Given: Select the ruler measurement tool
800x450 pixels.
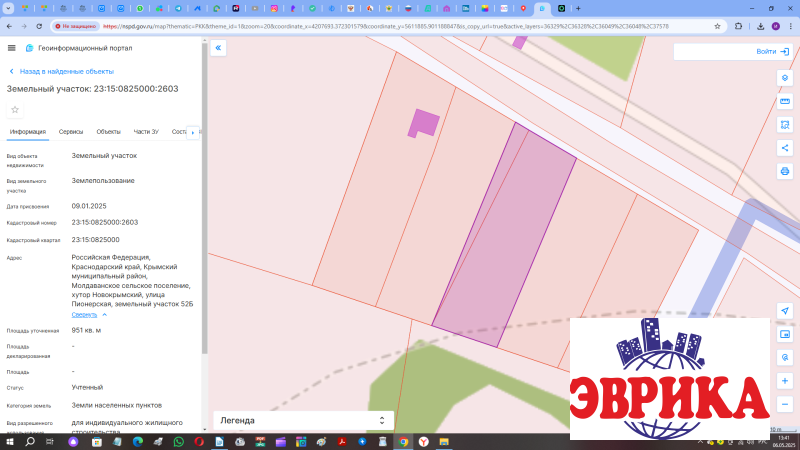Looking at the screenshot, I should (785, 102).
